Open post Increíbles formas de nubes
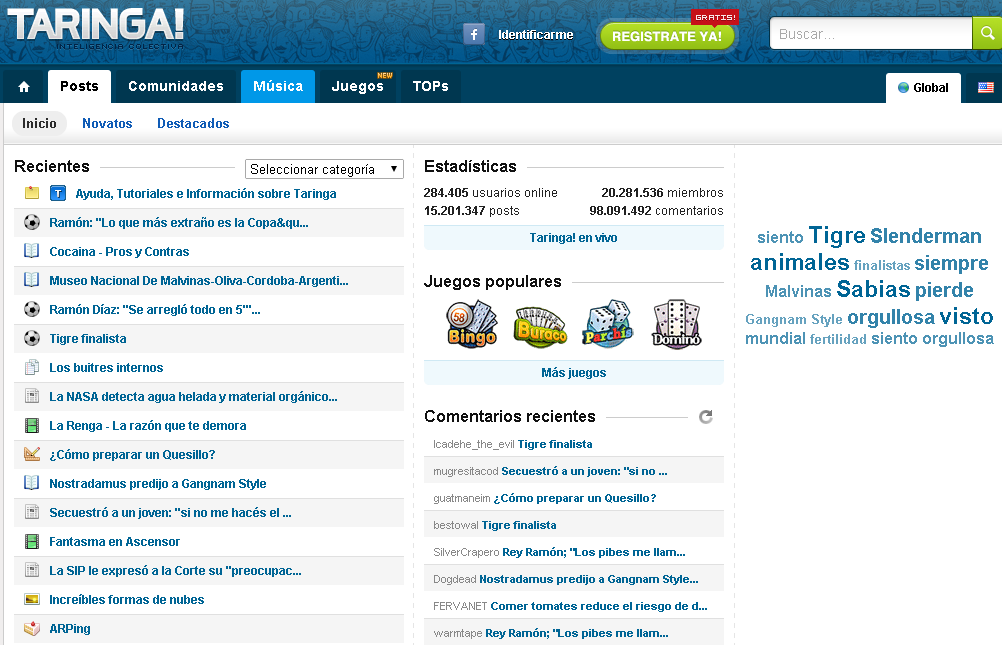This screenshot has height=645, width=1002. click(127, 600)
